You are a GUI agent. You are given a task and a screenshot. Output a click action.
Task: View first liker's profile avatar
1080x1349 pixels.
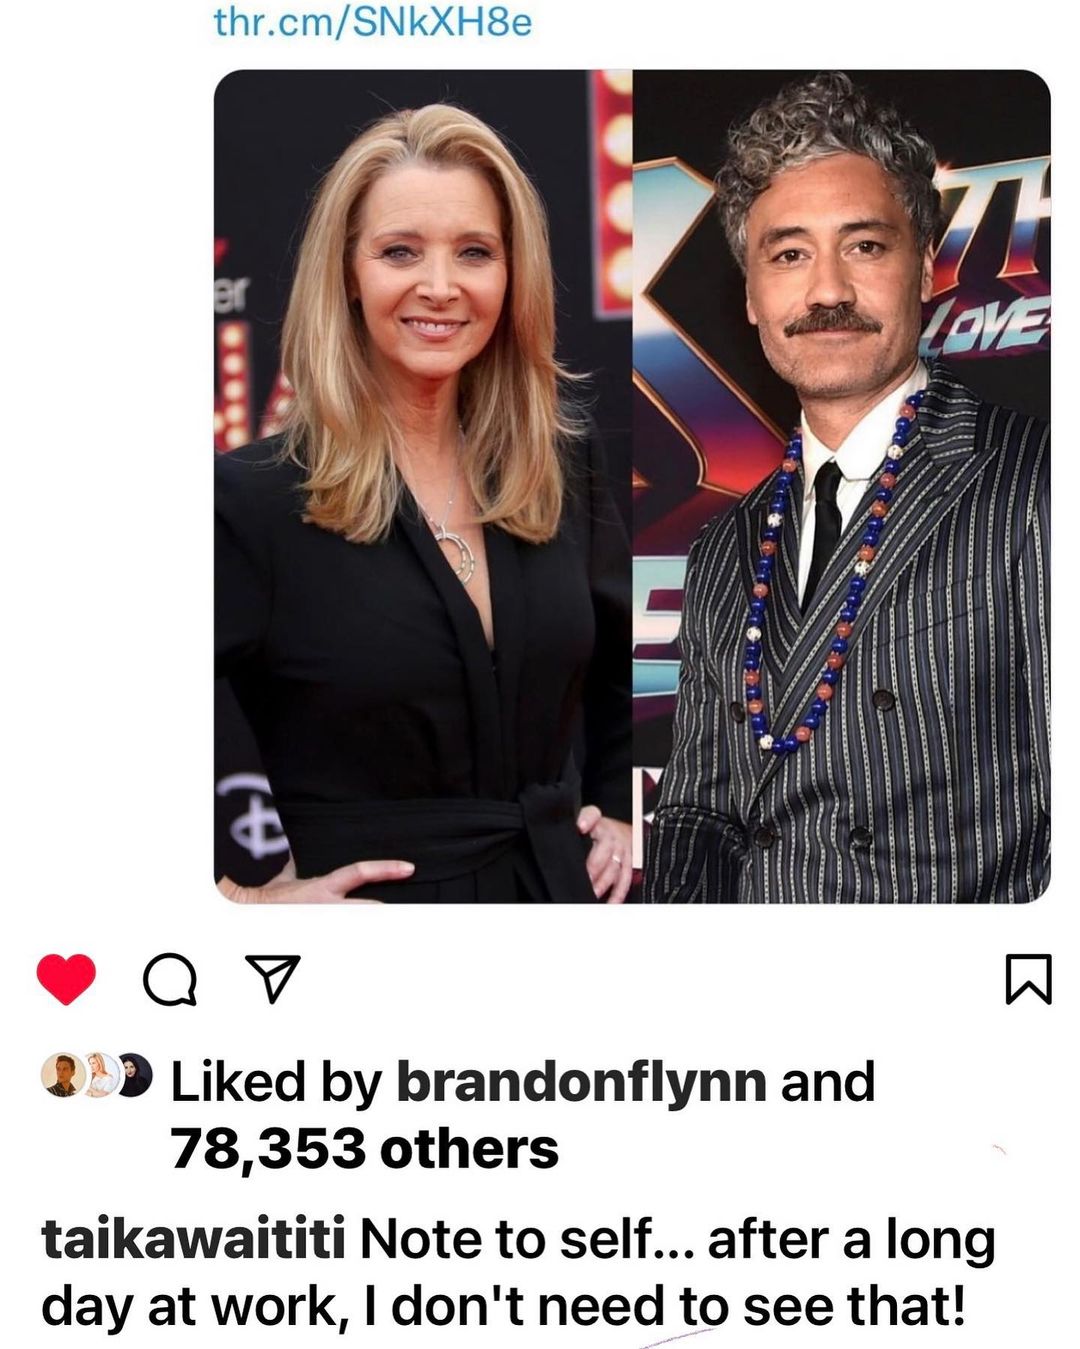click(x=61, y=1076)
